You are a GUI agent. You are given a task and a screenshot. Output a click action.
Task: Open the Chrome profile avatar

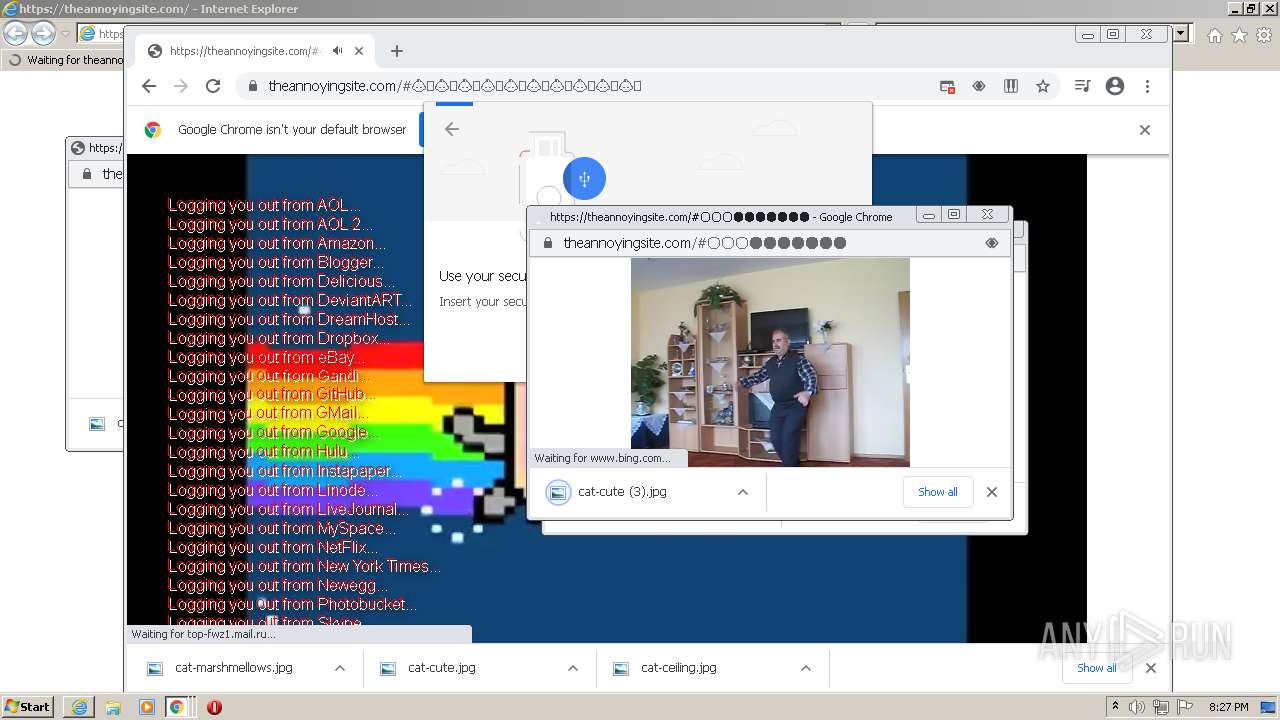pos(1115,86)
